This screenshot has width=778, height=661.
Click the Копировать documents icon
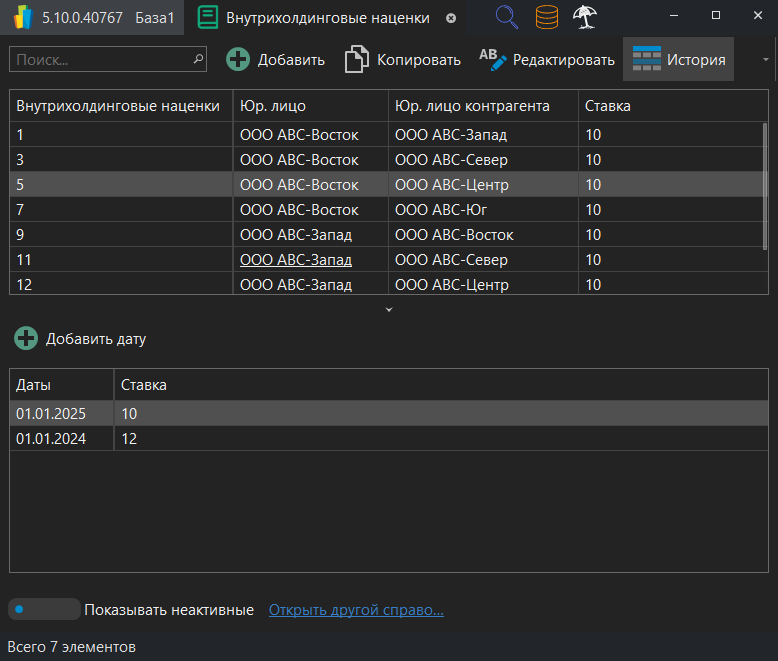pos(356,59)
